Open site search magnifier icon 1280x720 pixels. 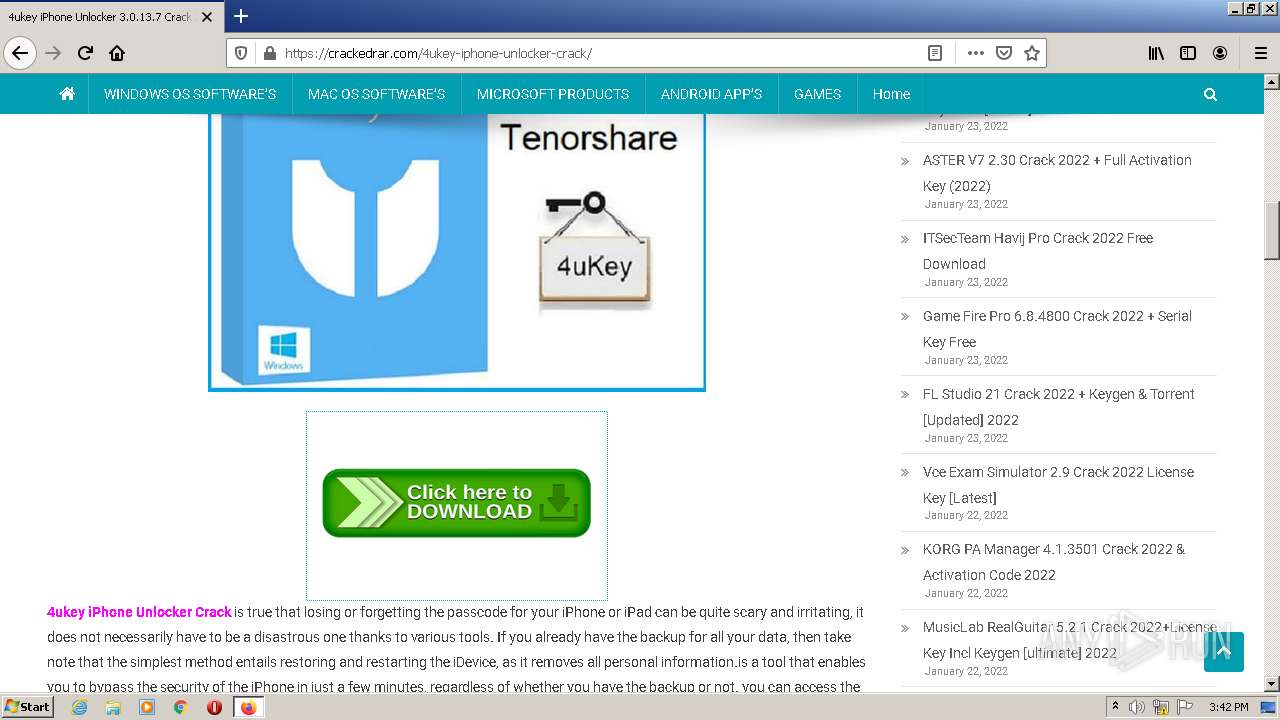coord(1210,94)
